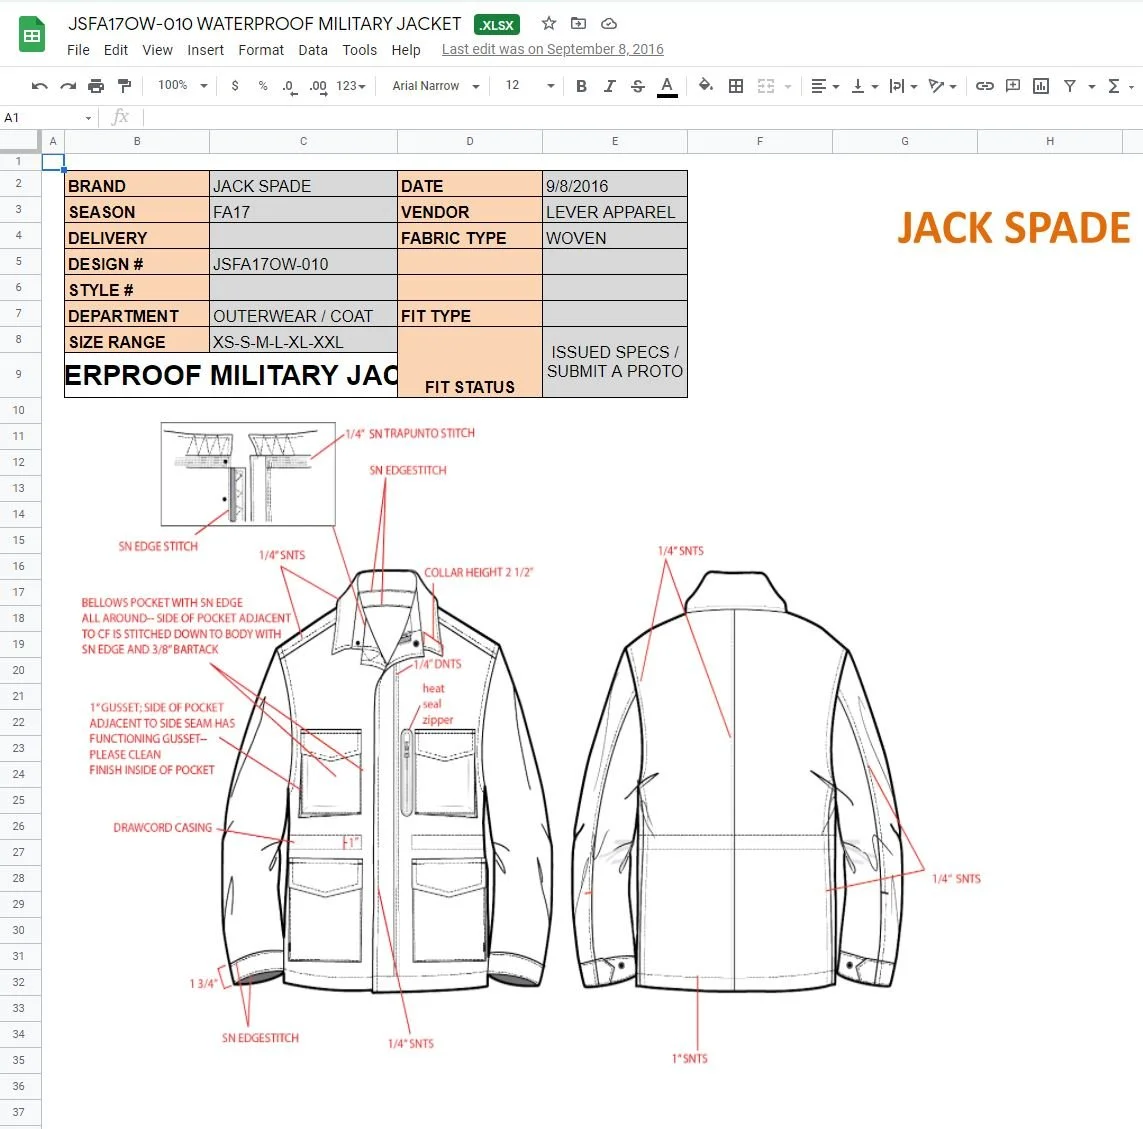Open the File menu

coord(78,50)
